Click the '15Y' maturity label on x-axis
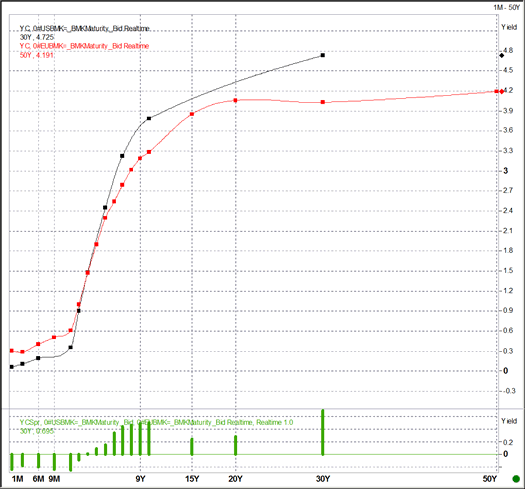 tap(192, 479)
